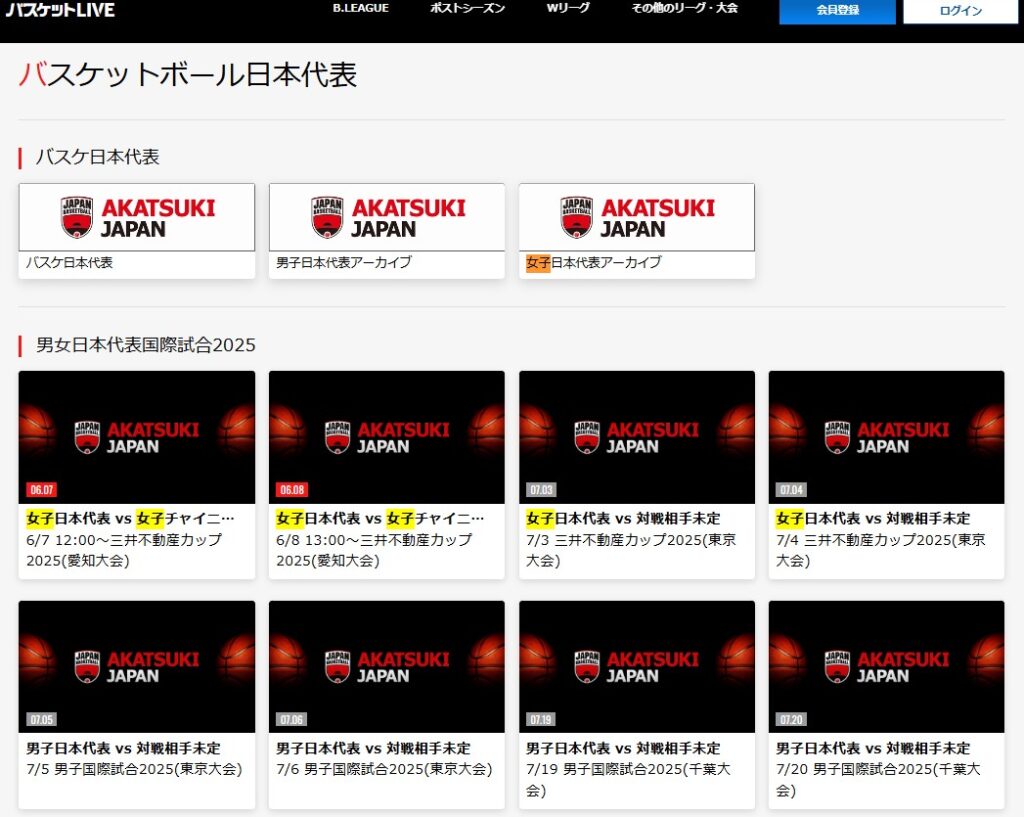The height and width of the screenshot is (817, 1024).
Task: Open the 06.08 game thumbnail
Action: [387, 437]
